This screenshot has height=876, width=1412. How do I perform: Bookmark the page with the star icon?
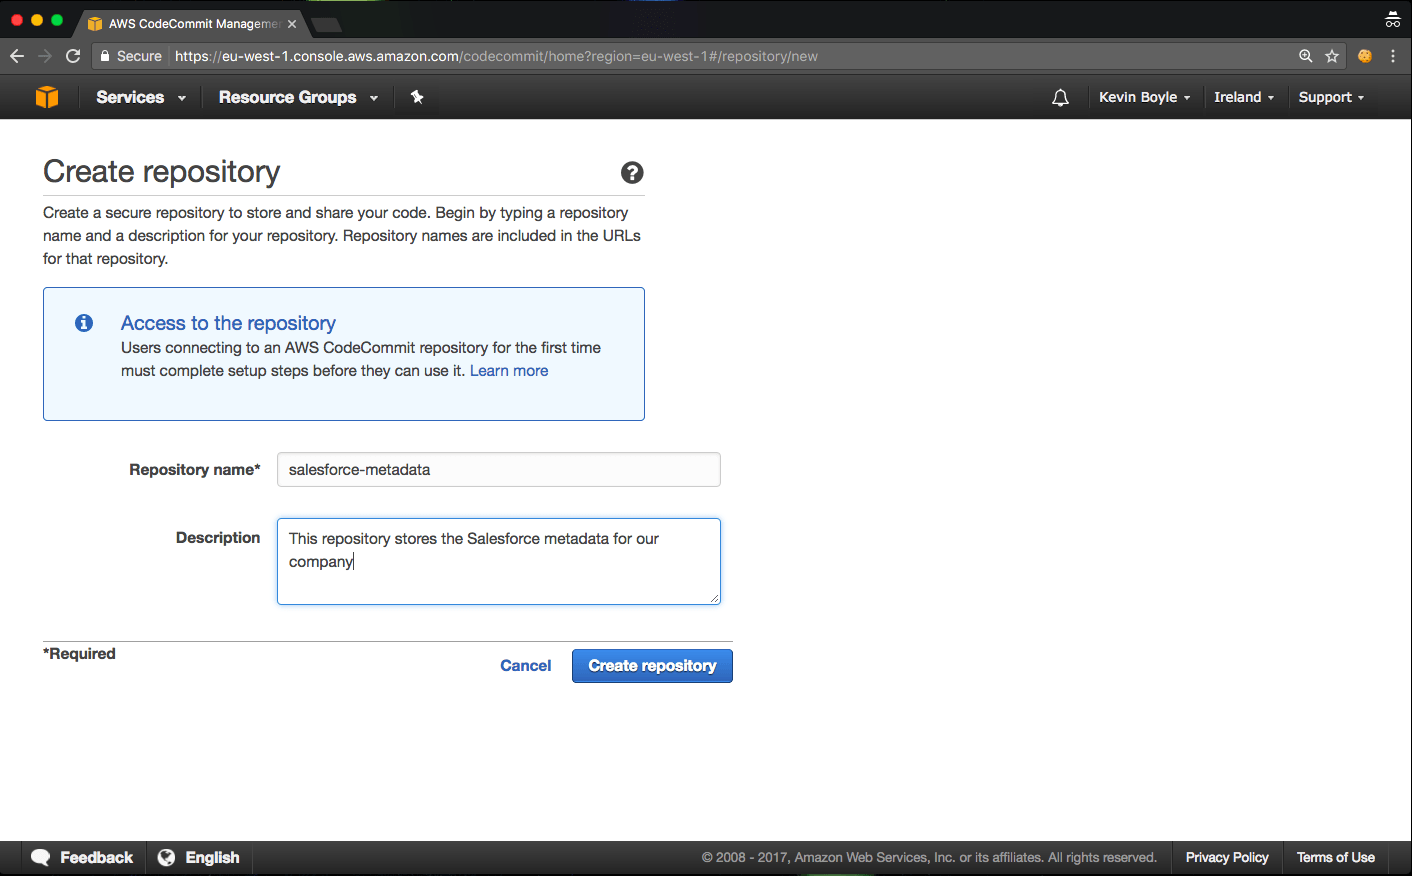[x=1332, y=56]
